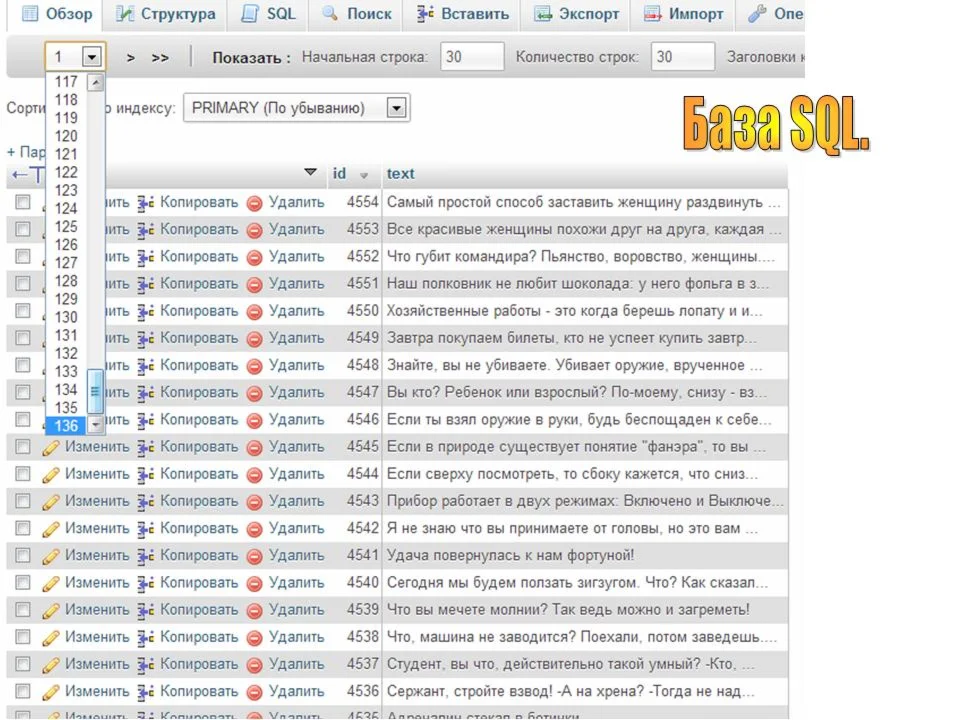Click the red delete icon for row 4540

pyautogui.click(x=254, y=583)
